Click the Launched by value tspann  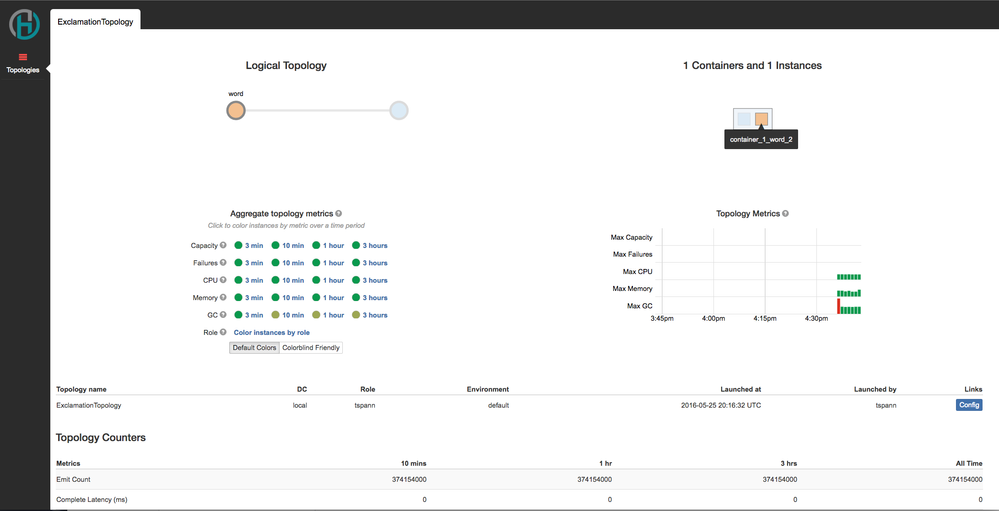click(886, 405)
